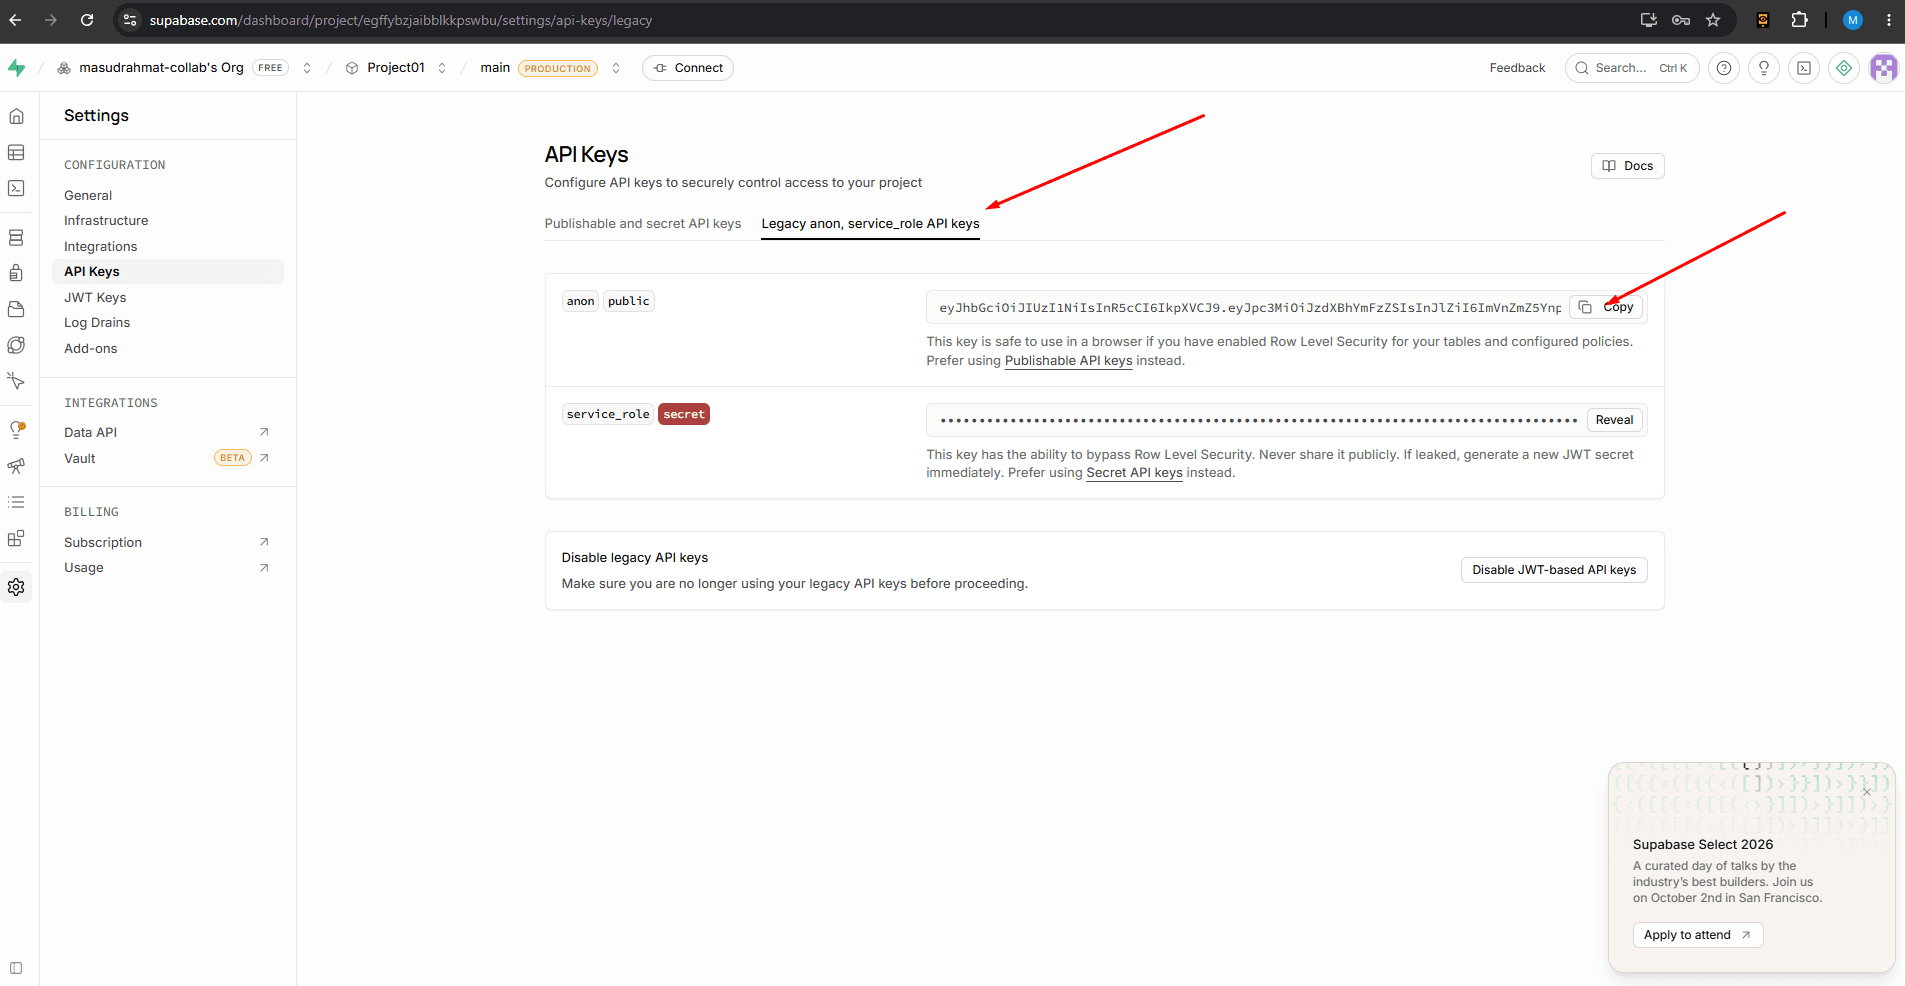Bookmark this page with the star icon
This screenshot has width=1905, height=986.
pyautogui.click(x=1713, y=20)
